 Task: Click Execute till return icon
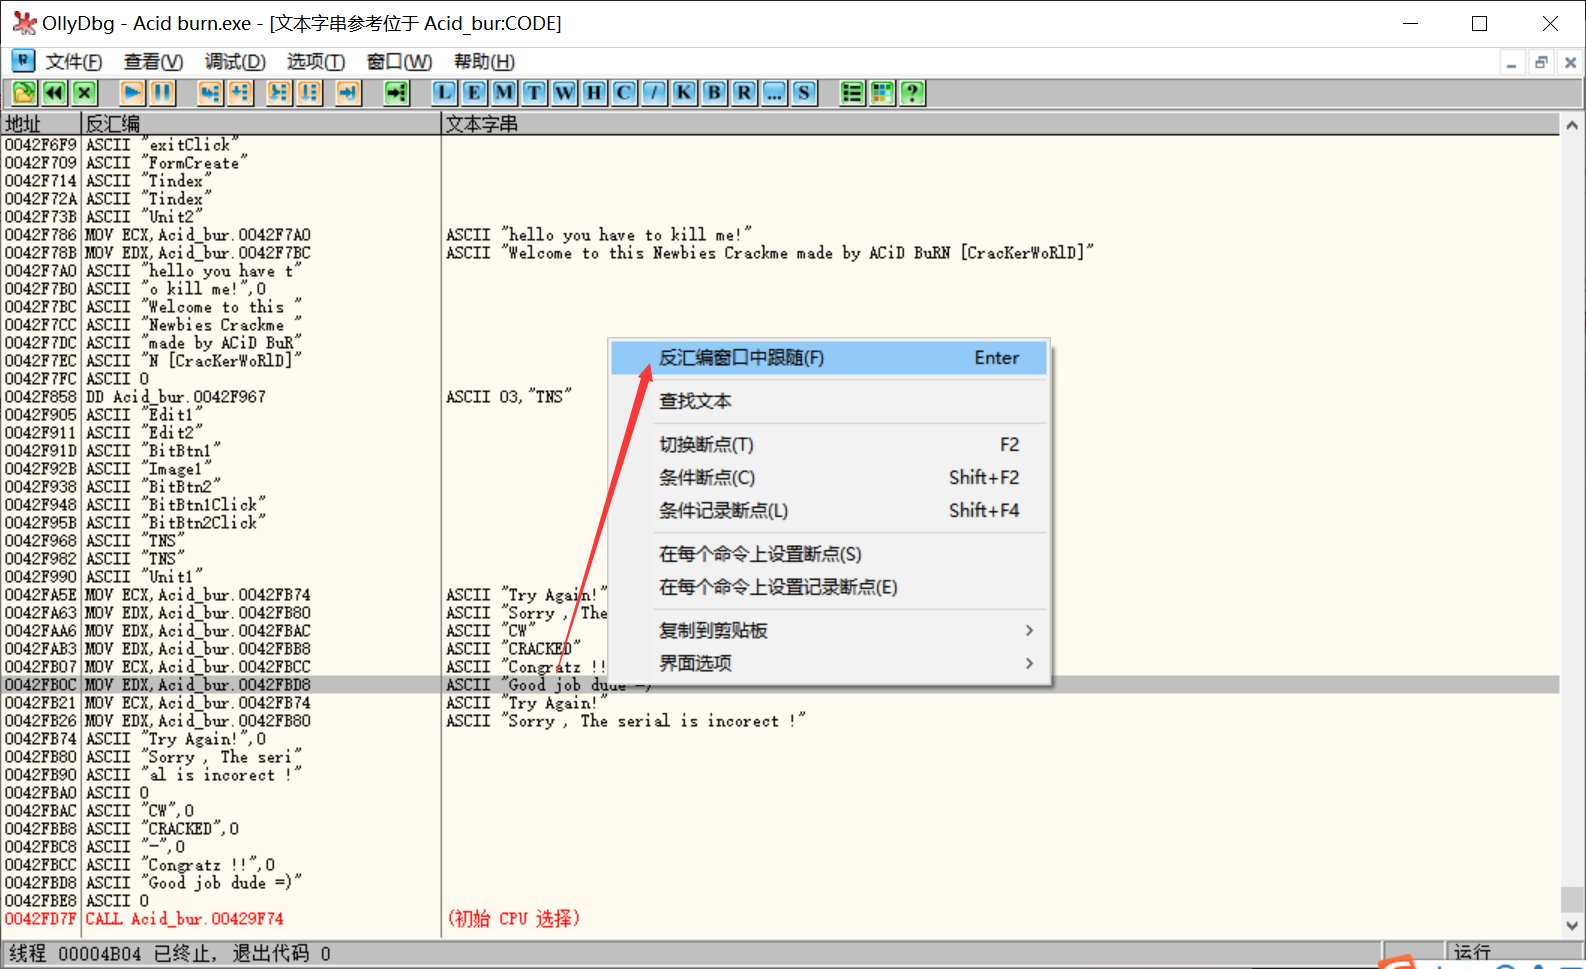pyautogui.click(x=348, y=93)
